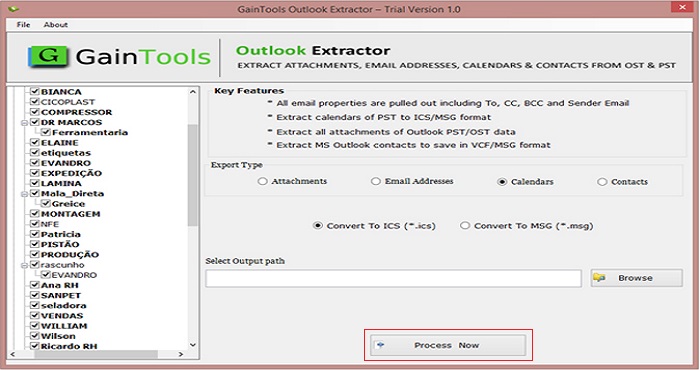Screen dimensions: 700x370
Task: Collapse the rascunho folder node
Action: [24, 265]
